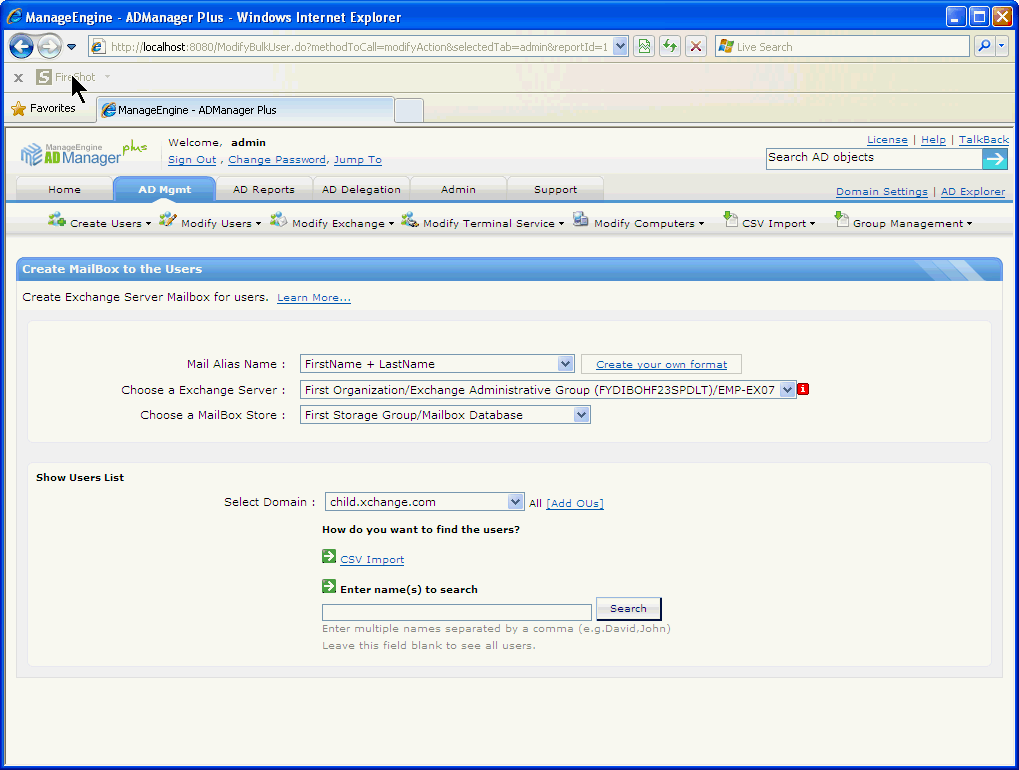
Task: Stop page loading with the red X icon
Action: (x=696, y=46)
